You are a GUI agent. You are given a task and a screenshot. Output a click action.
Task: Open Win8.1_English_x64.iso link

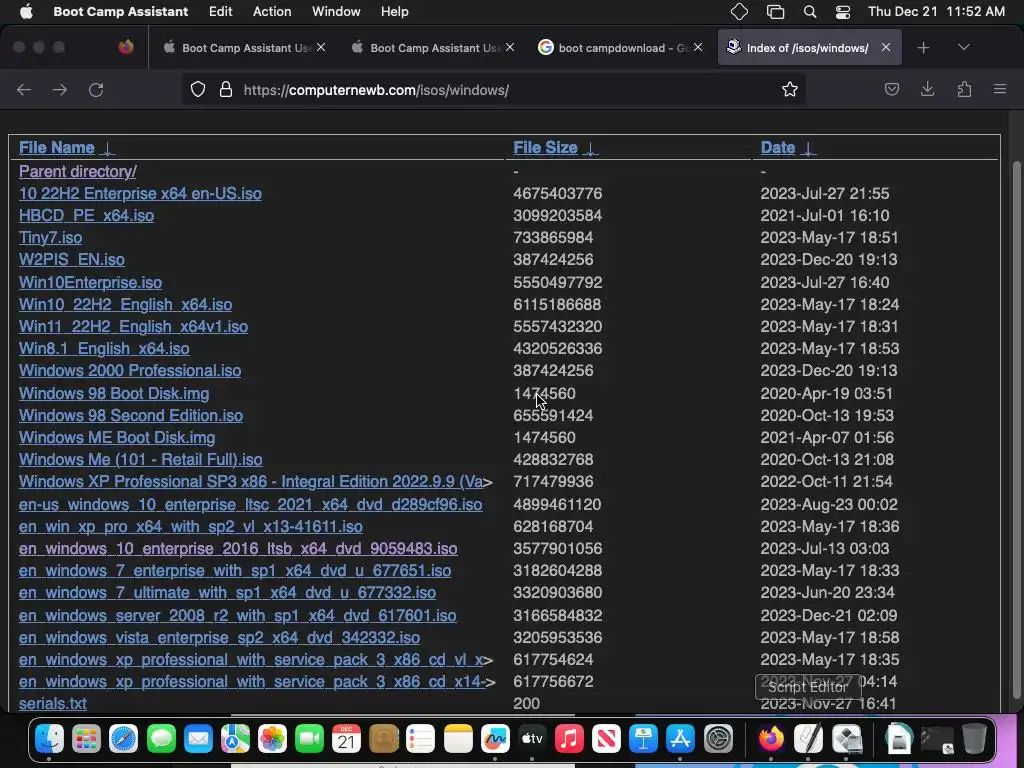pyautogui.click(x=104, y=348)
